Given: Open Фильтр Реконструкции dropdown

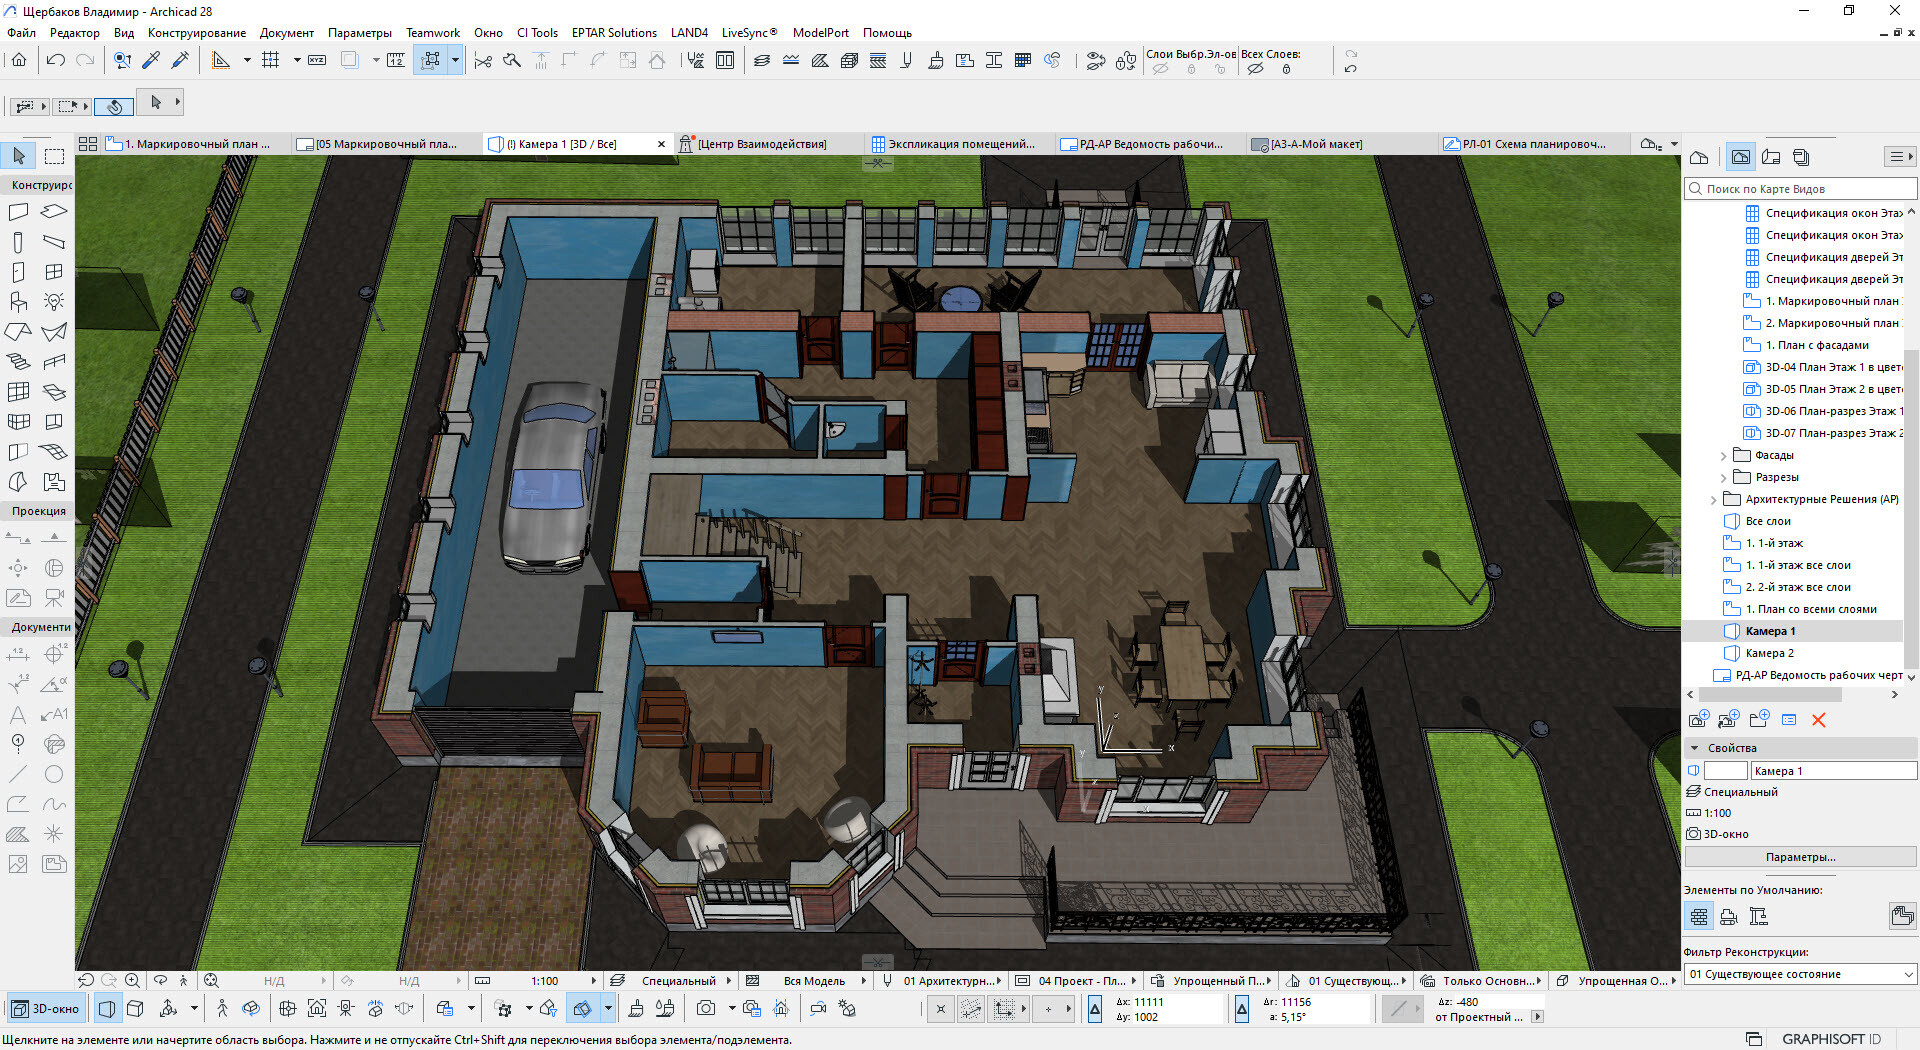Looking at the screenshot, I should click(1800, 974).
